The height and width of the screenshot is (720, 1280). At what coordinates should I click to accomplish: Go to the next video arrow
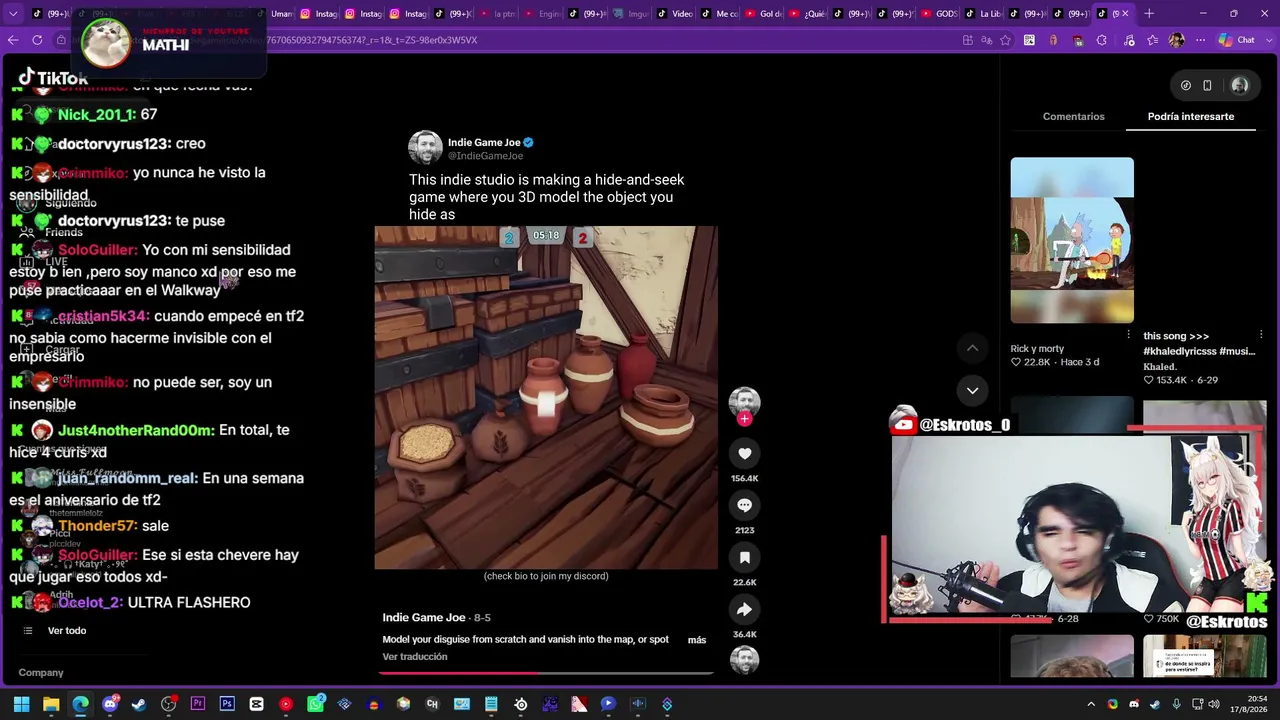tap(972, 391)
